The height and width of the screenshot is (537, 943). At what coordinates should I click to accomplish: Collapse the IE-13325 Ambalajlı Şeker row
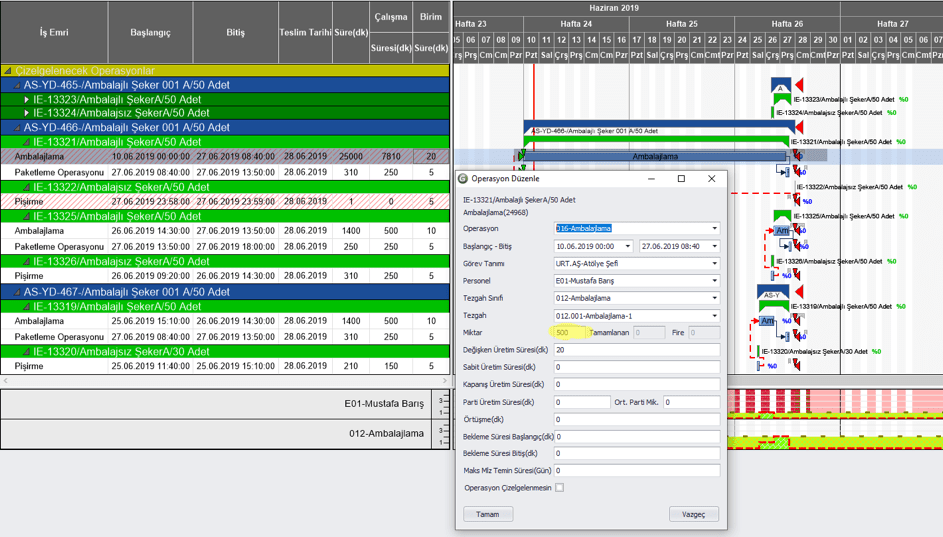[26, 216]
